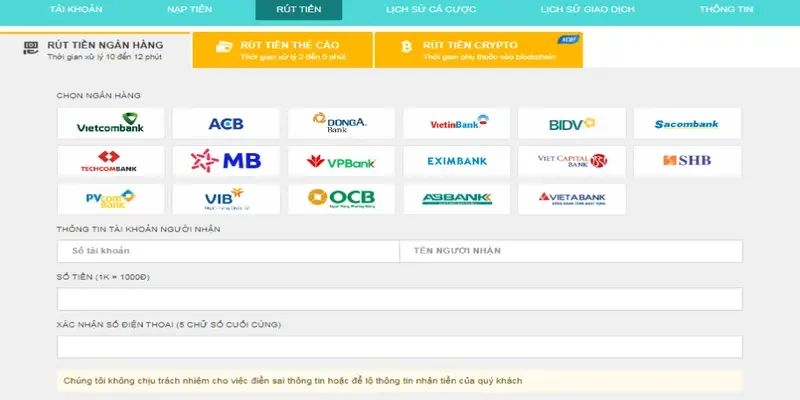This screenshot has width=800, height=400.
Task: Select the Sacombank logo
Action: [687, 123]
